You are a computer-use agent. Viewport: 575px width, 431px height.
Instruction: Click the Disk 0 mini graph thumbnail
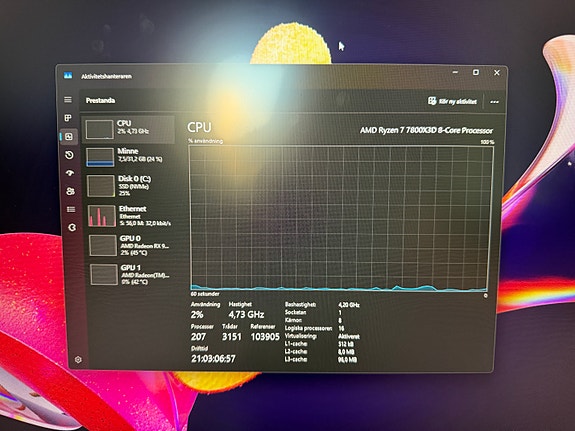(x=101, y=186)
